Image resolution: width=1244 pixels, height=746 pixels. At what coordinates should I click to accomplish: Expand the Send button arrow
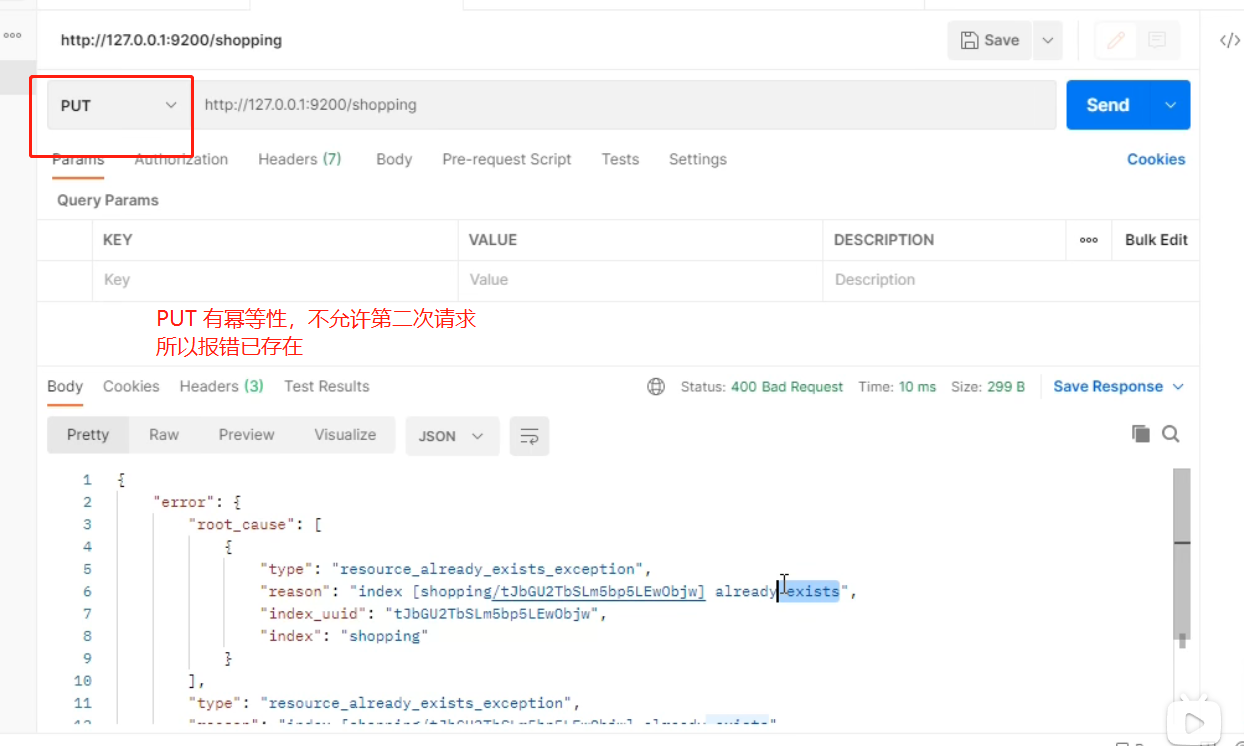[x=1171, y=105]
